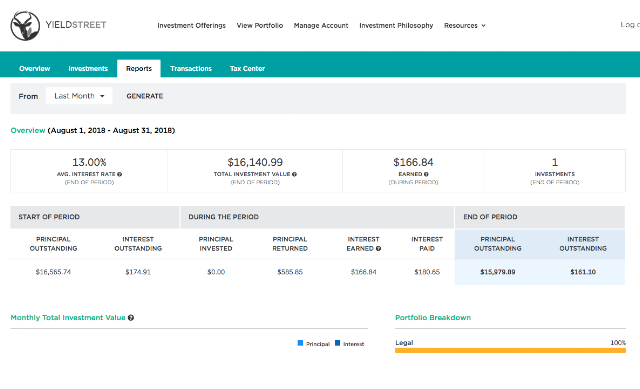Click the August 2018 date range text
640x389 pixels.
tap(111, 130)
